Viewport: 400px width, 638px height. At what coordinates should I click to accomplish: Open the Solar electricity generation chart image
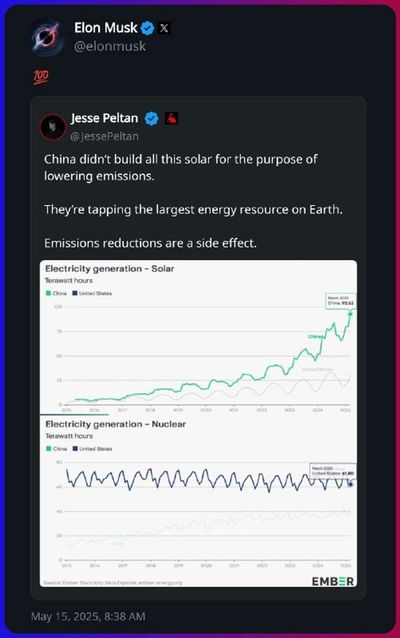[x=199, y=337]
